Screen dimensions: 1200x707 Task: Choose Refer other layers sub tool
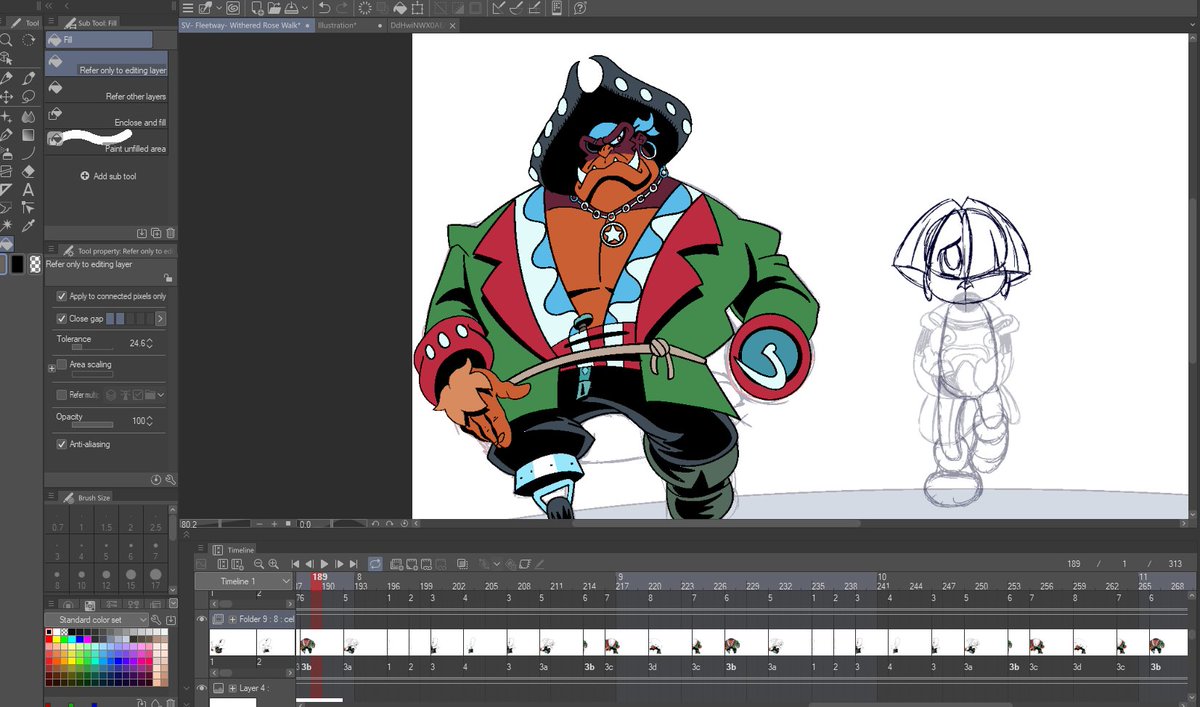(106, 90)
